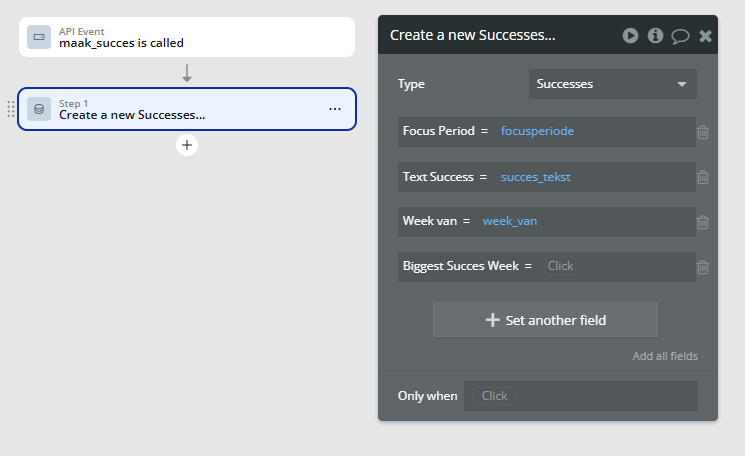Click the drag handle beside Step 1
Screen dimensions: 745x456
[11, 109]
